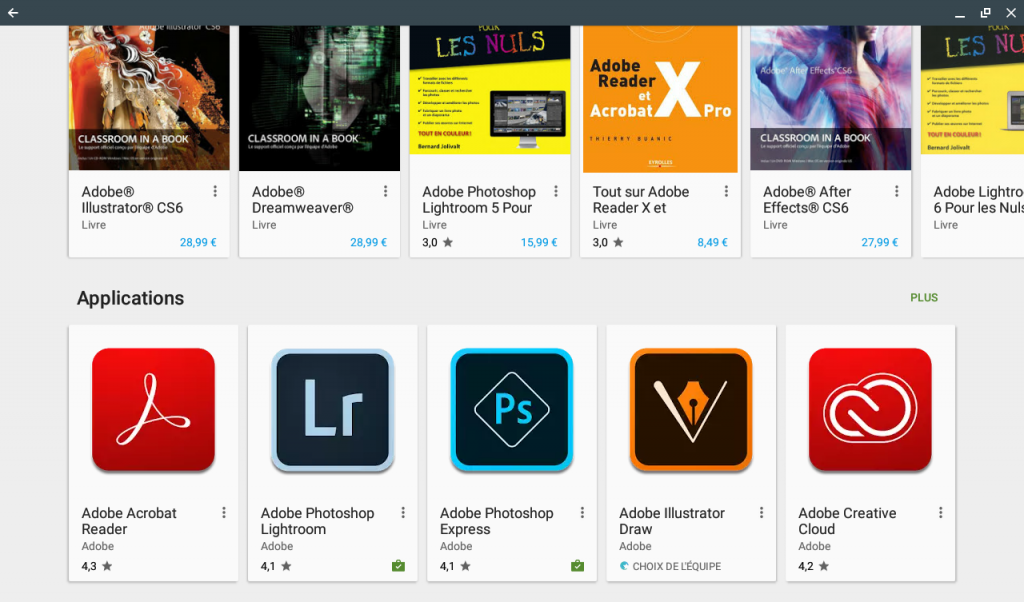
Task: Open more options for Adobe Dreamweaver book
Action: pyautogui.click(x=385, y=191)
